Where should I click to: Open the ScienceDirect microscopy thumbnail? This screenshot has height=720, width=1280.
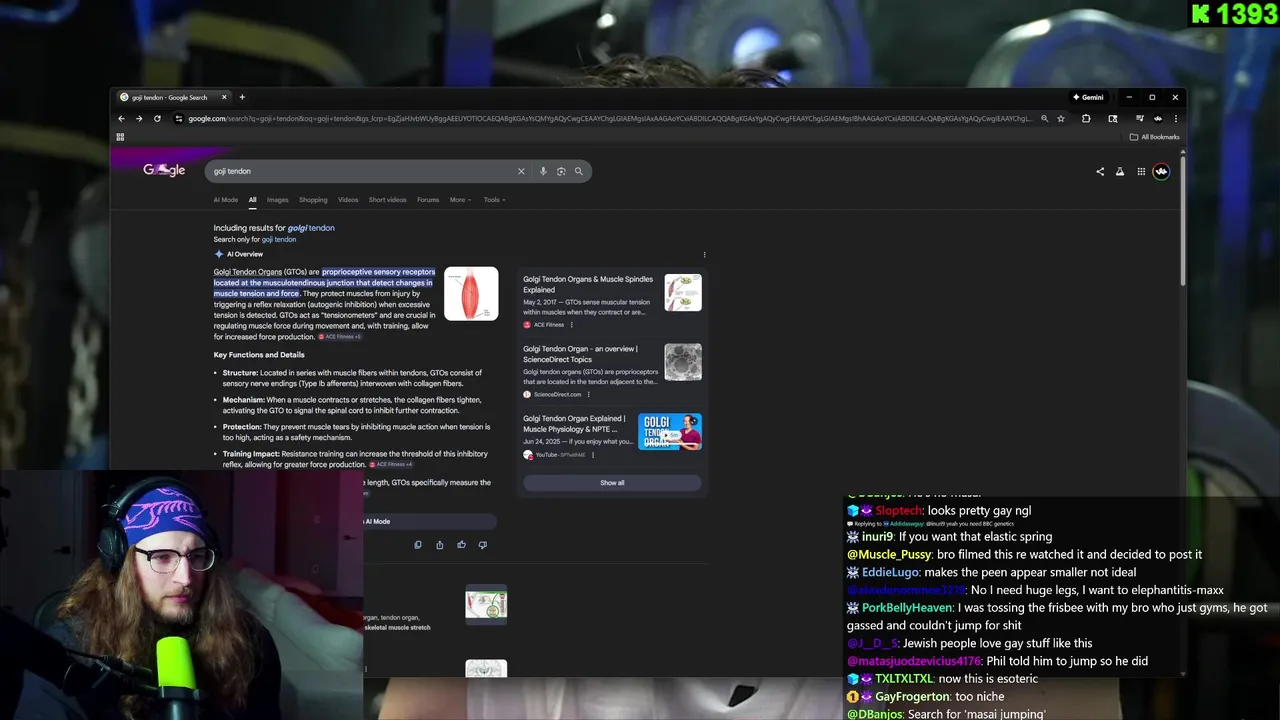683,363
